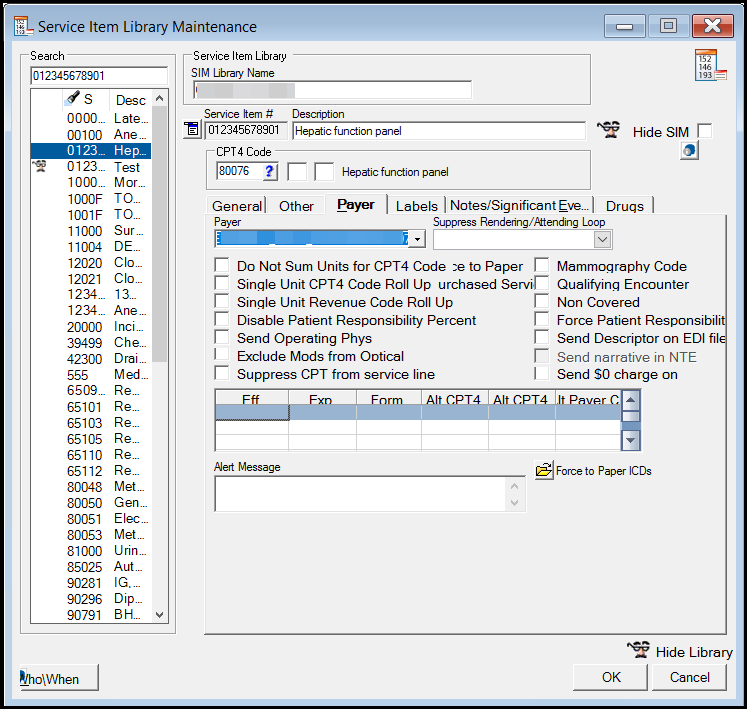Click the flashlight icon in list header
Image resolution: width=747 pixels, height=709 pixels.
tap(72, 98)
